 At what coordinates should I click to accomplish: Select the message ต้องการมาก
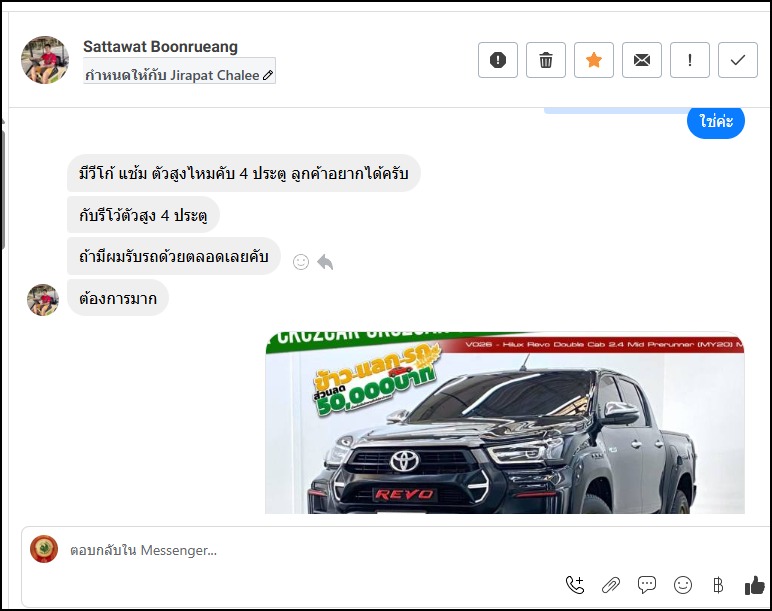coord(118,298)
